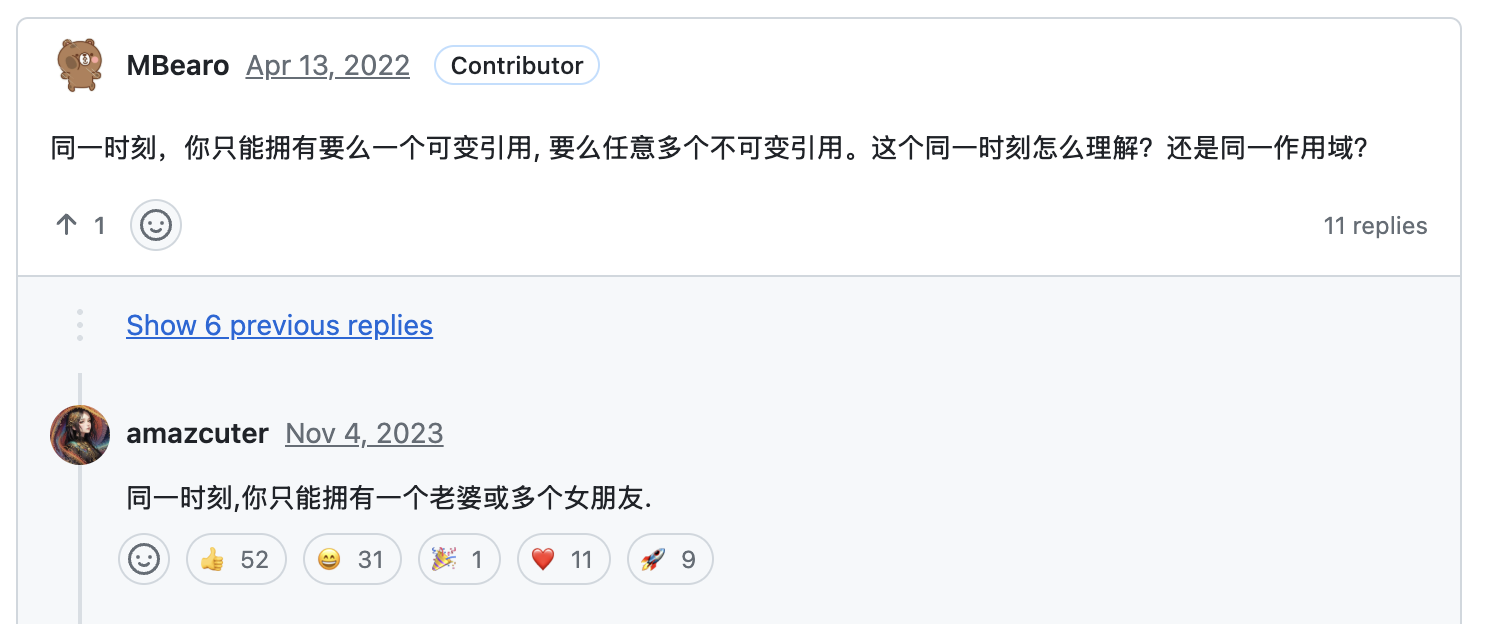Toggle the laugh reaction showing 31
Viewport: 1486px width, 624px height.
[x=351, y=559]
